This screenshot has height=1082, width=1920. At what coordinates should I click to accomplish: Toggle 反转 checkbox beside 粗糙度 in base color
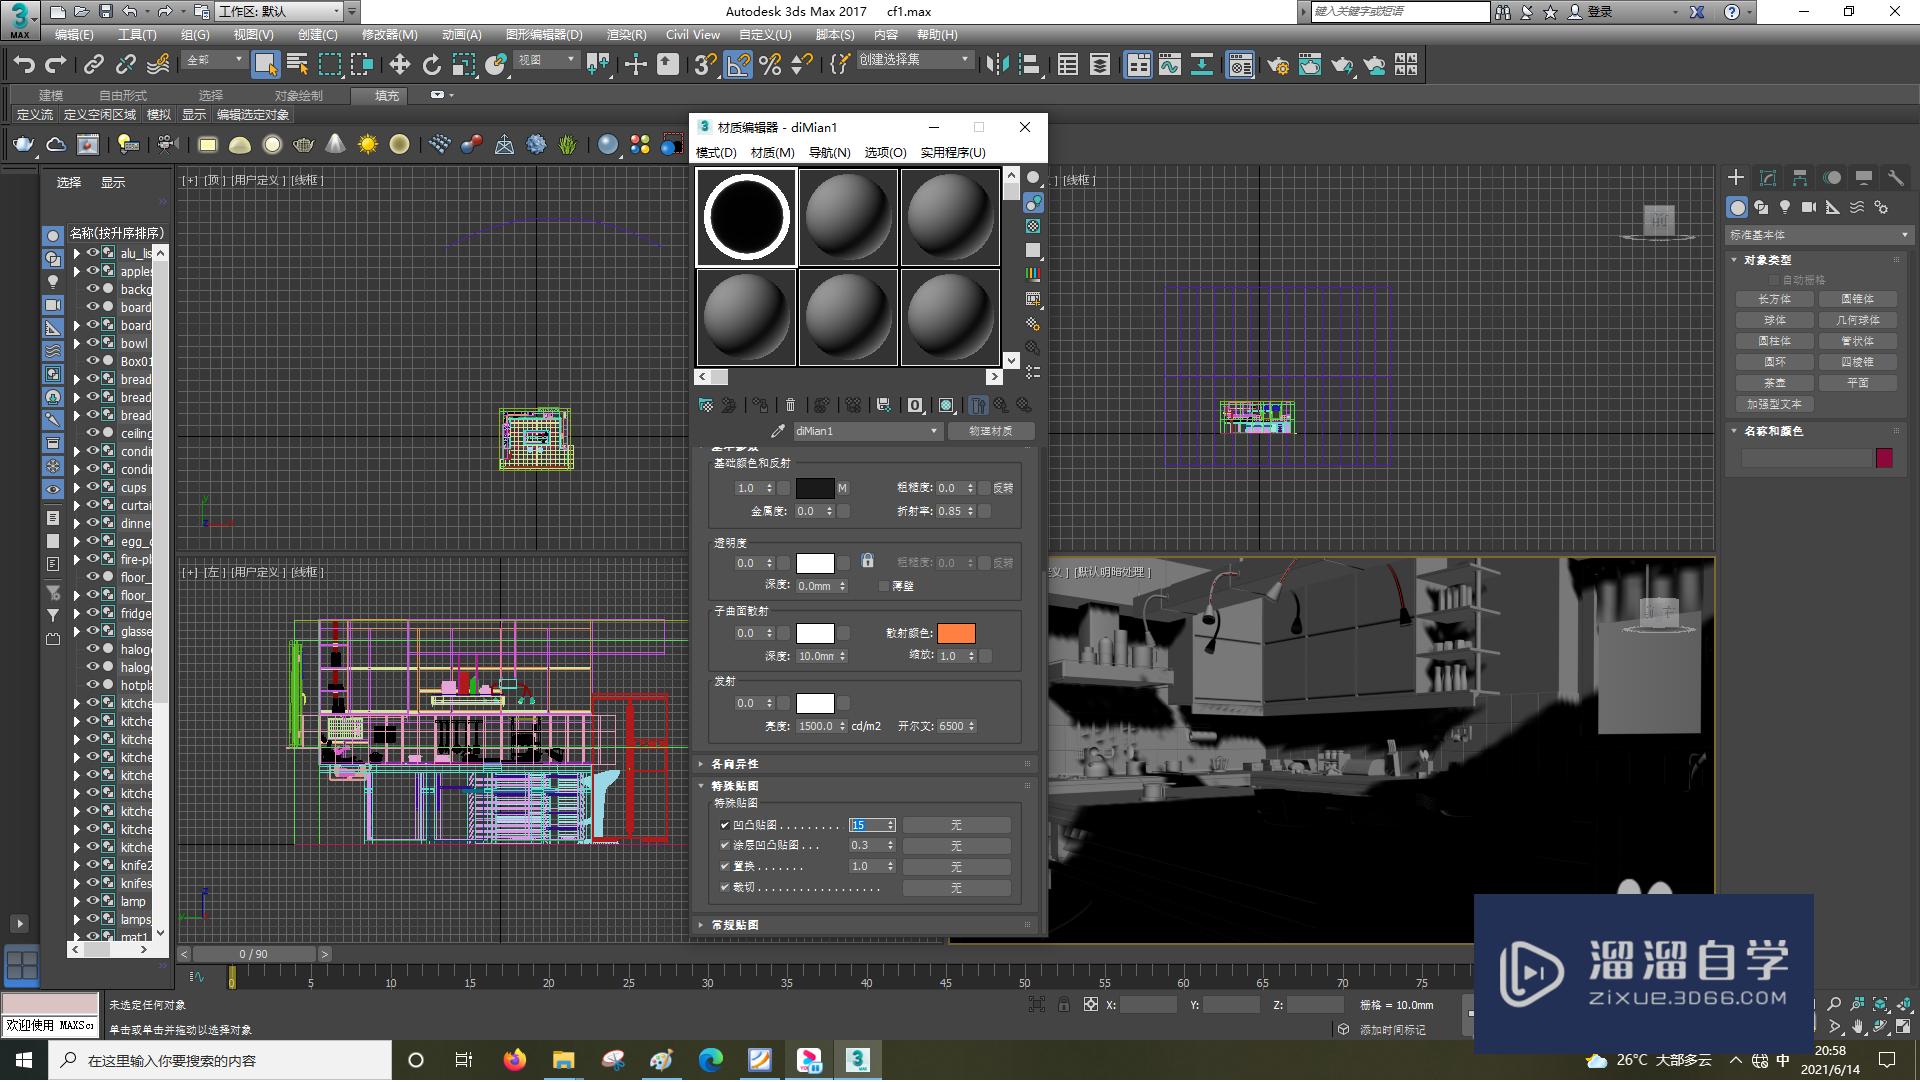pos(985,488)
